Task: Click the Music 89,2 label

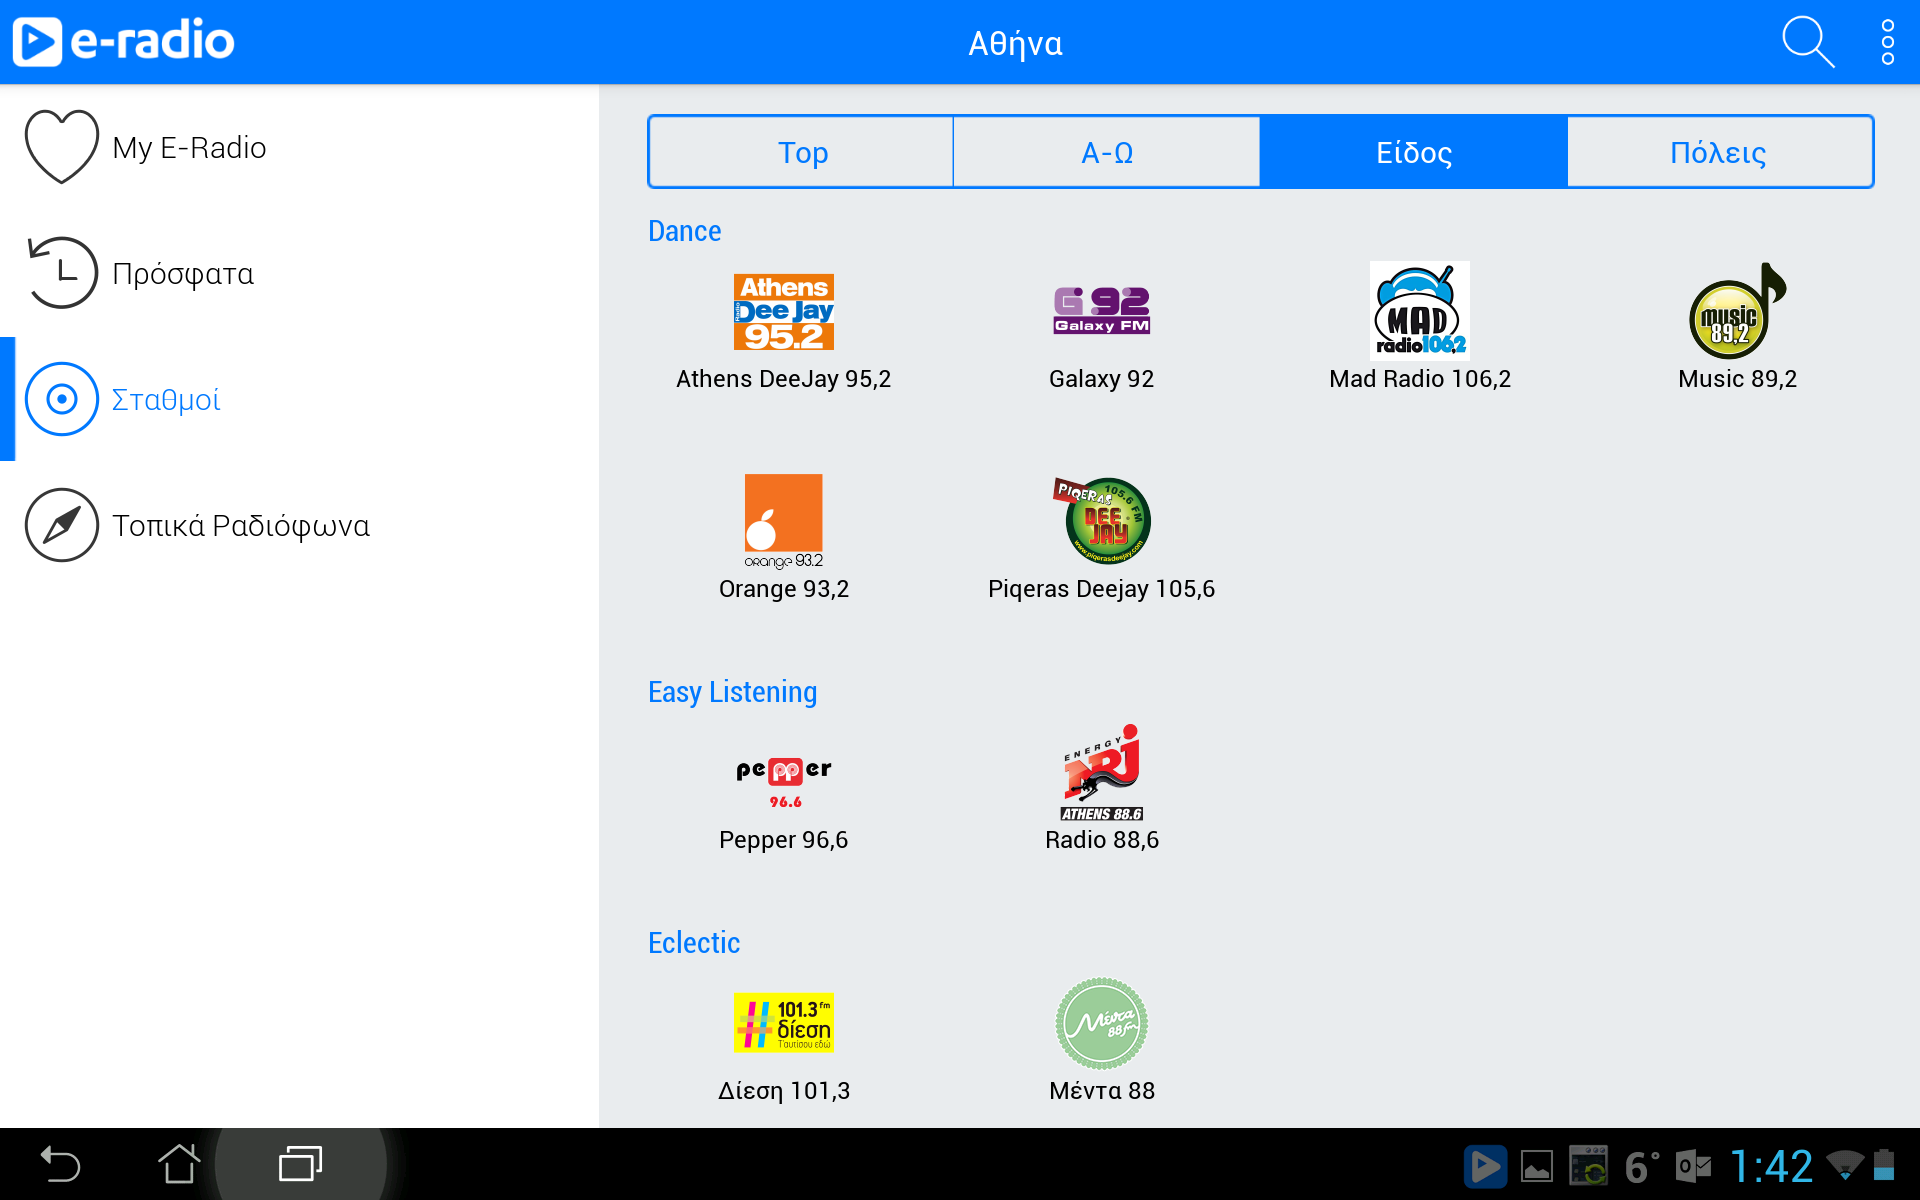Action: tap(1738, 379)
